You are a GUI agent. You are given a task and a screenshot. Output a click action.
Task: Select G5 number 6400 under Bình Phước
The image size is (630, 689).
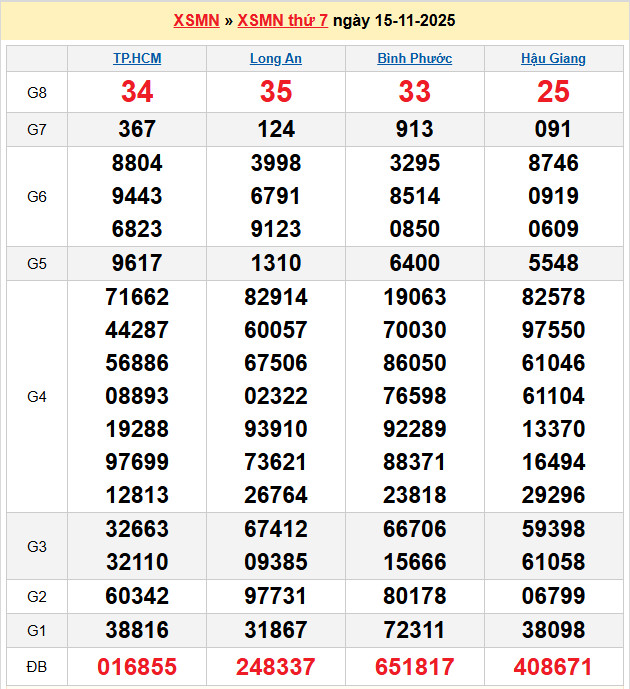coord(414,263)
